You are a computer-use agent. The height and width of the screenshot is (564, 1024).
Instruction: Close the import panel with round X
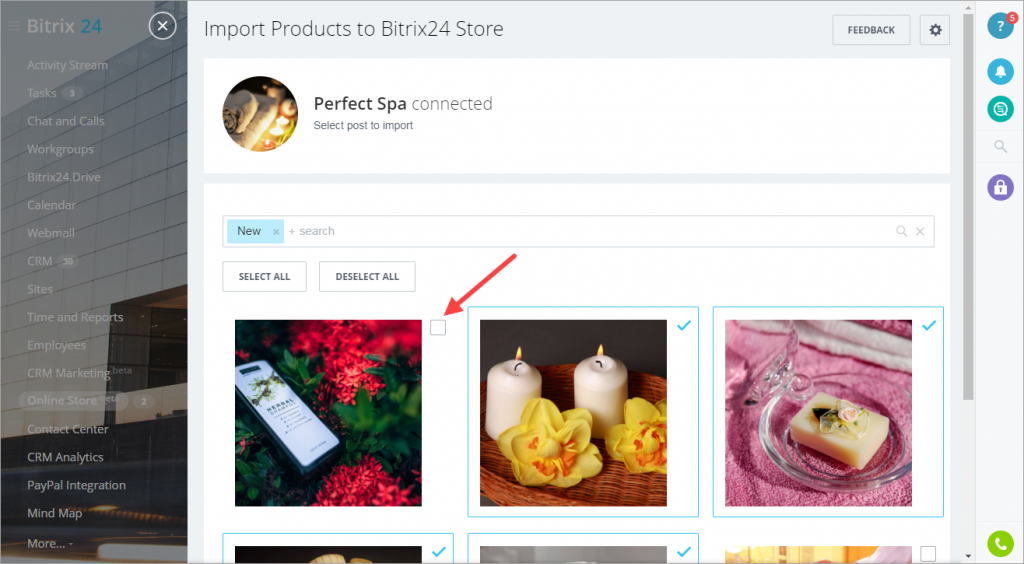click(x=163, y=26)
